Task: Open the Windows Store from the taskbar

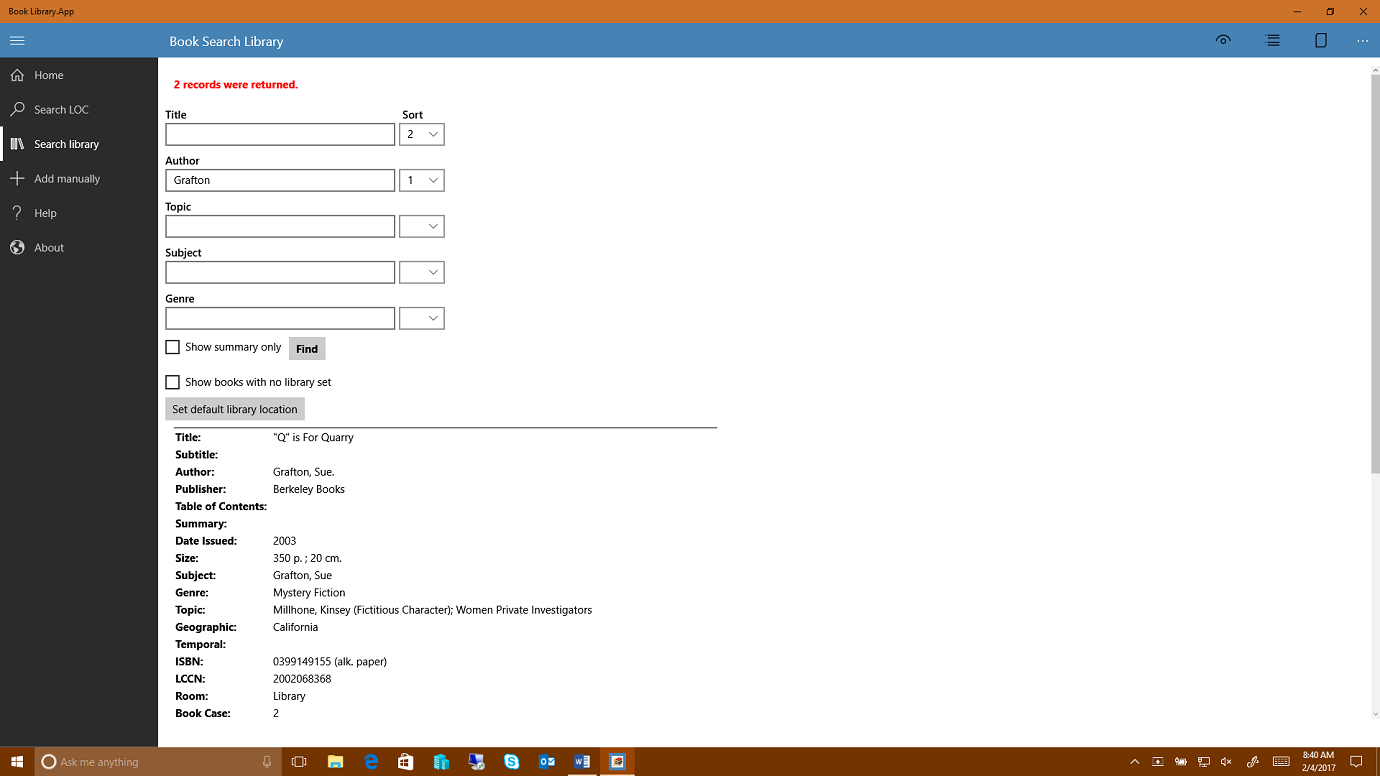Action: [x=405, y=762]
